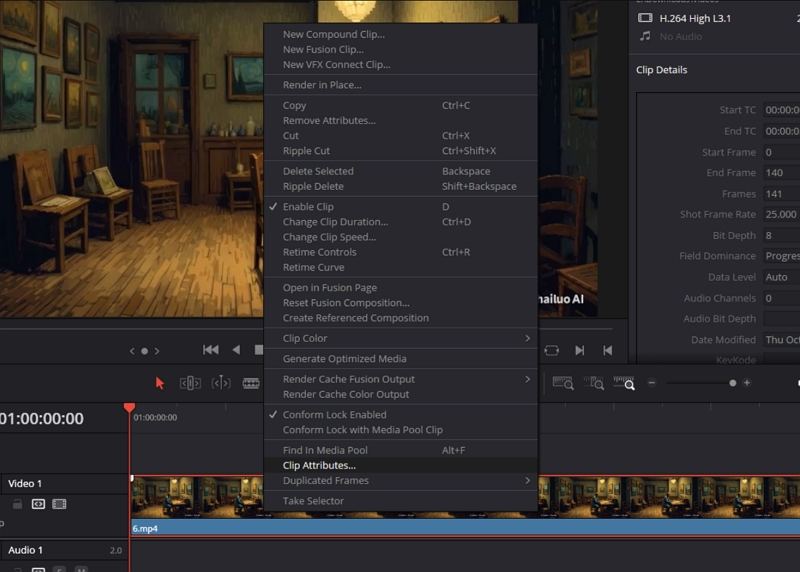Click the left-pointing skip icon right of the loop button
Screen dimensions: 800x572
[x=607, y=351]
